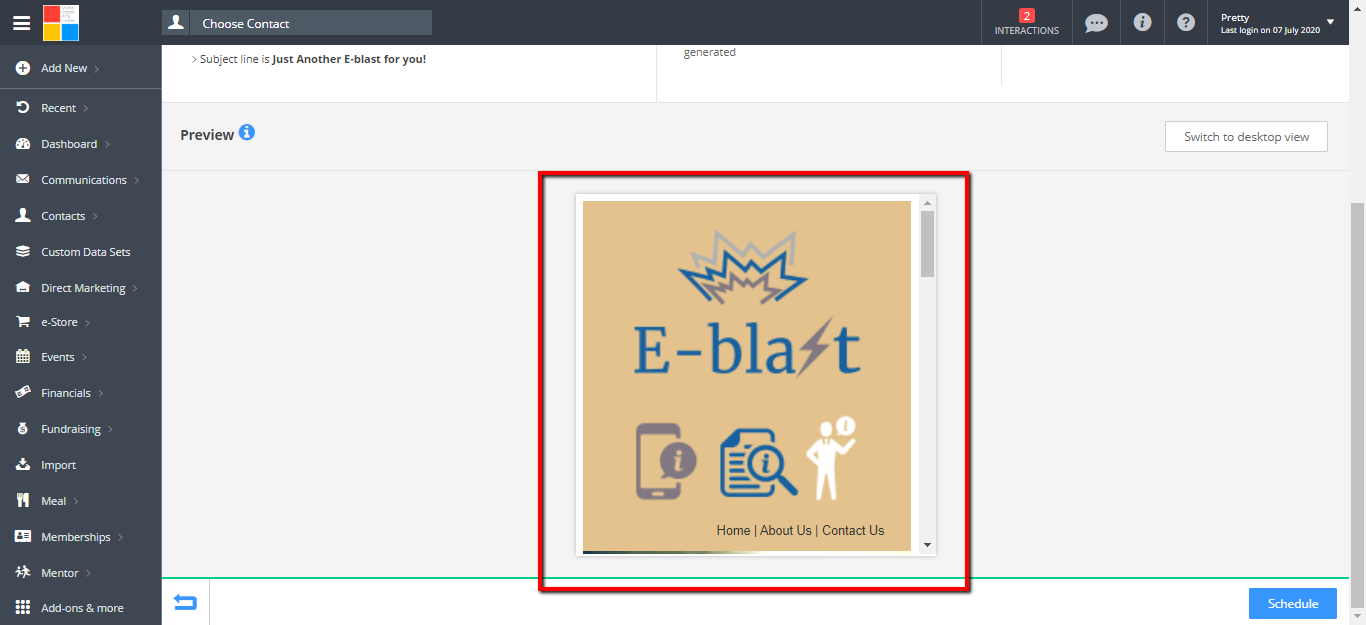Click the Custom Data Sets stack icon
Image resolution: width=1366 pixels, height=625 pixels.
(23, 252)
